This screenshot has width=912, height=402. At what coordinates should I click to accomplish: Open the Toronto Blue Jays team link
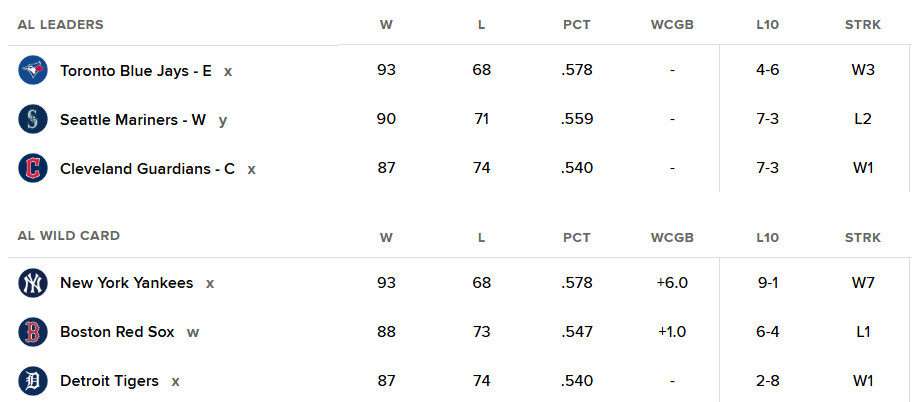136,71
